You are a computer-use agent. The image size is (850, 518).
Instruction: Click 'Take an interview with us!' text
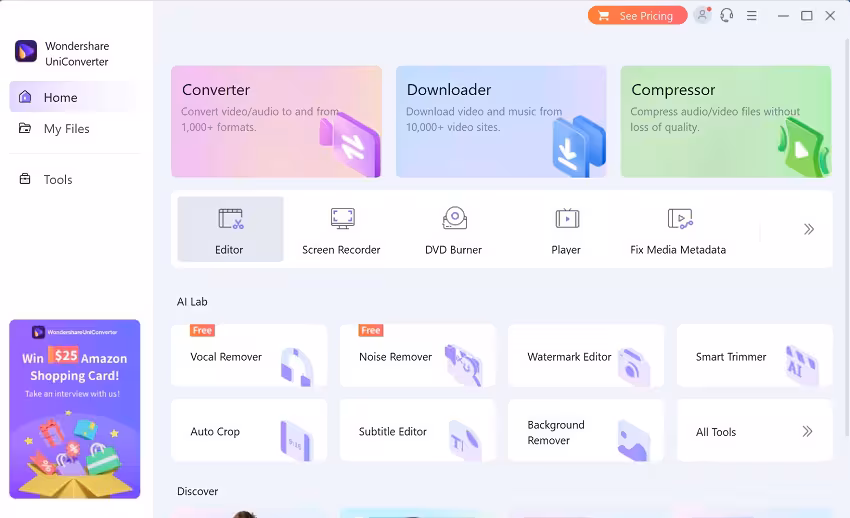(x=73, y=394)
